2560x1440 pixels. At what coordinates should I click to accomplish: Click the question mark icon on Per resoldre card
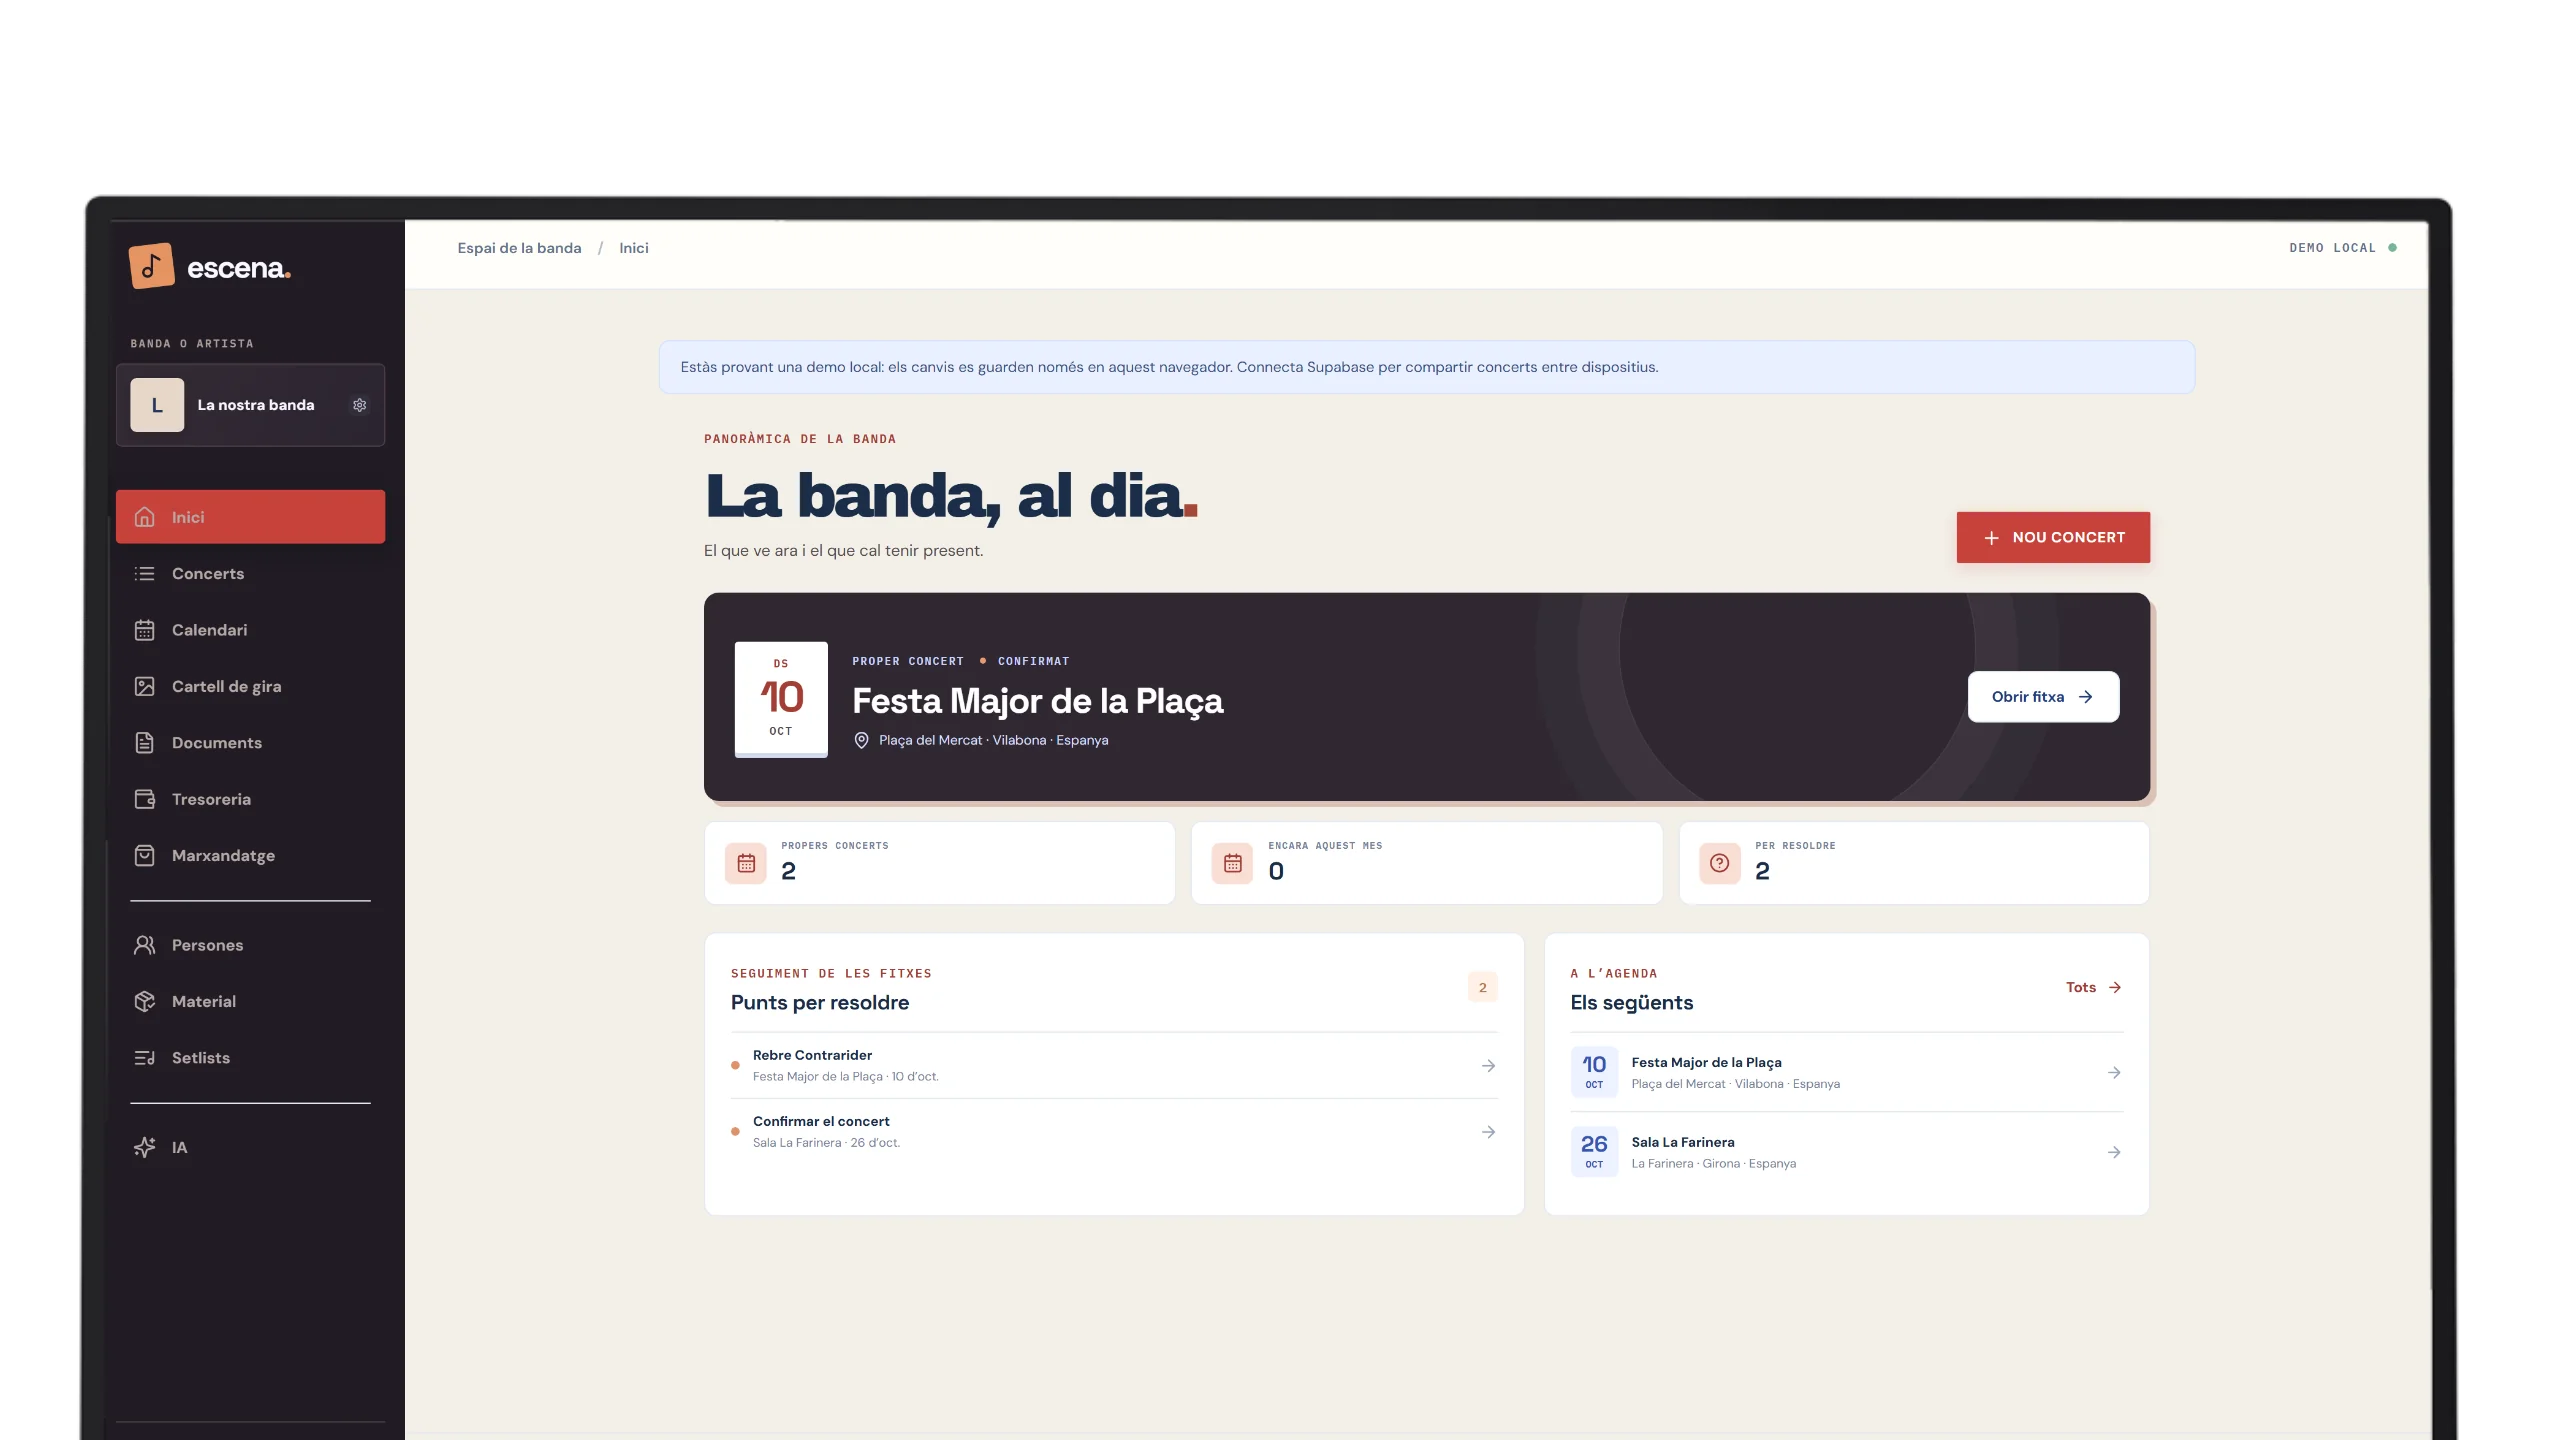point(1720,863)
